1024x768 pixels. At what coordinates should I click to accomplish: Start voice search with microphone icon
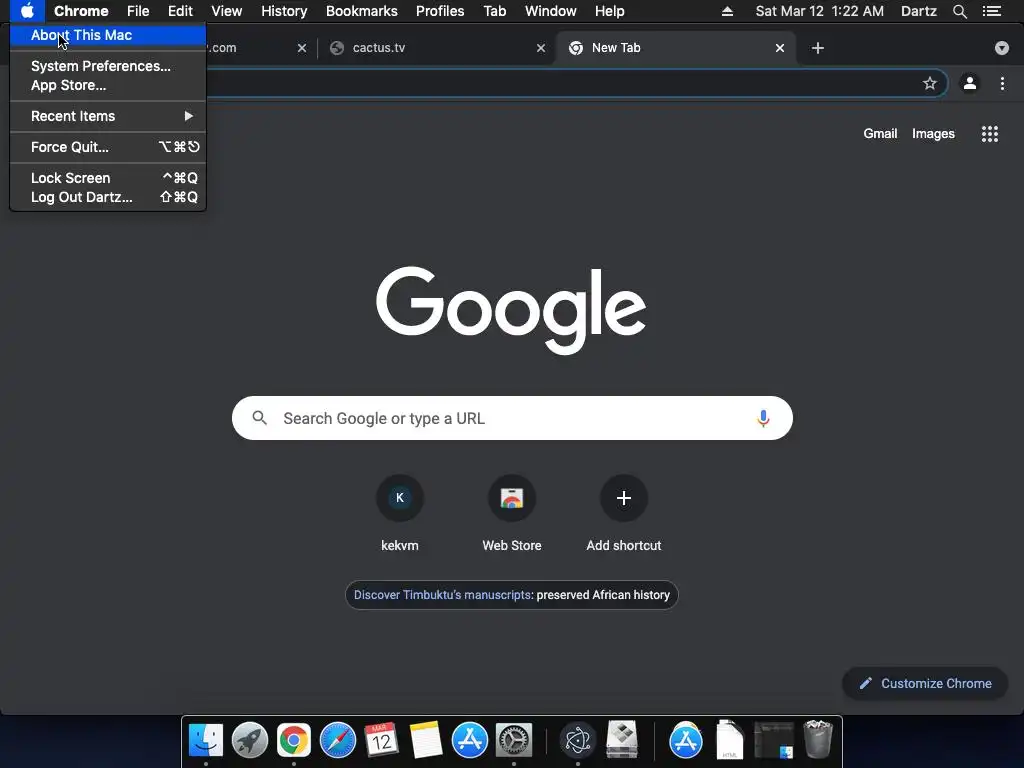click(763, 418)
